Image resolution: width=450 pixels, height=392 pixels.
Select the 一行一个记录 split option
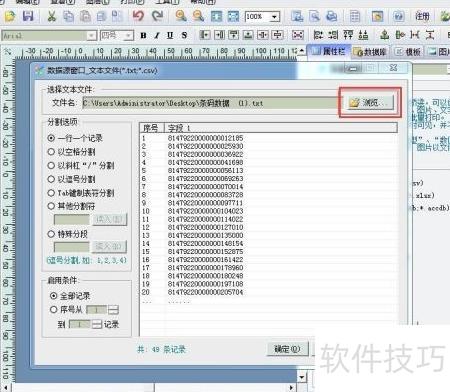(75, 138)
